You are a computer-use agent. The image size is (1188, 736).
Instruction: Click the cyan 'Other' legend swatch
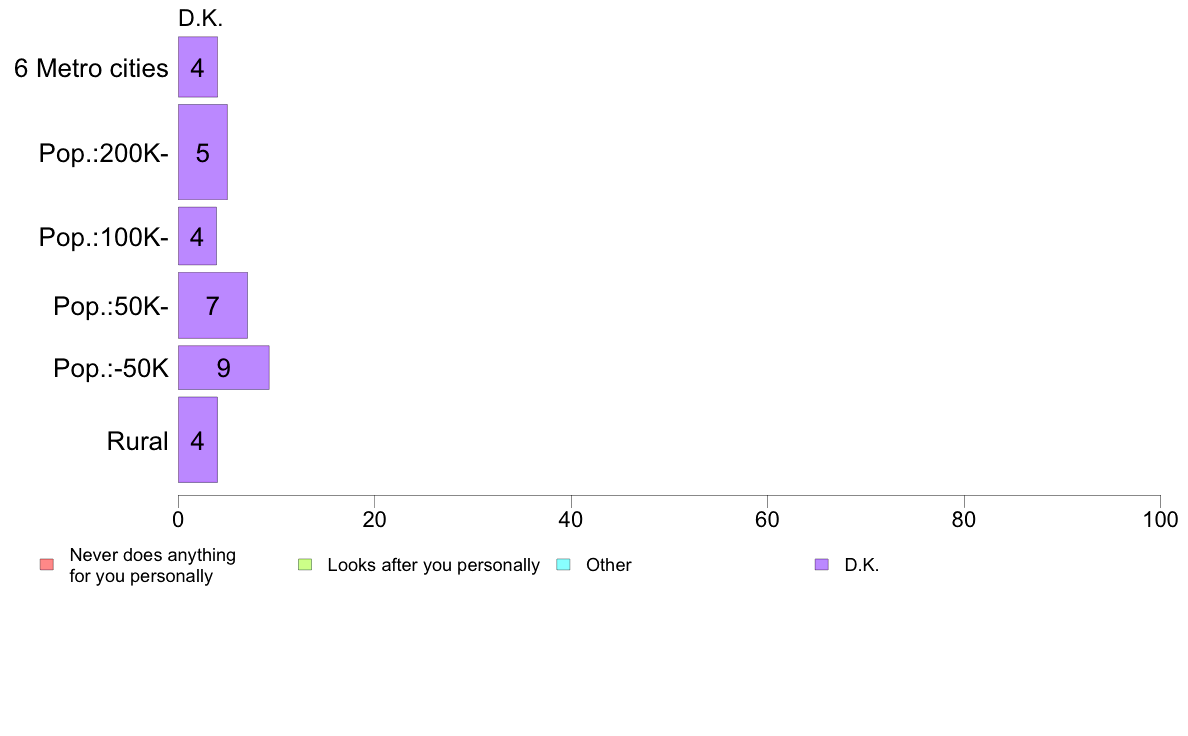click(x=564, y=565)
